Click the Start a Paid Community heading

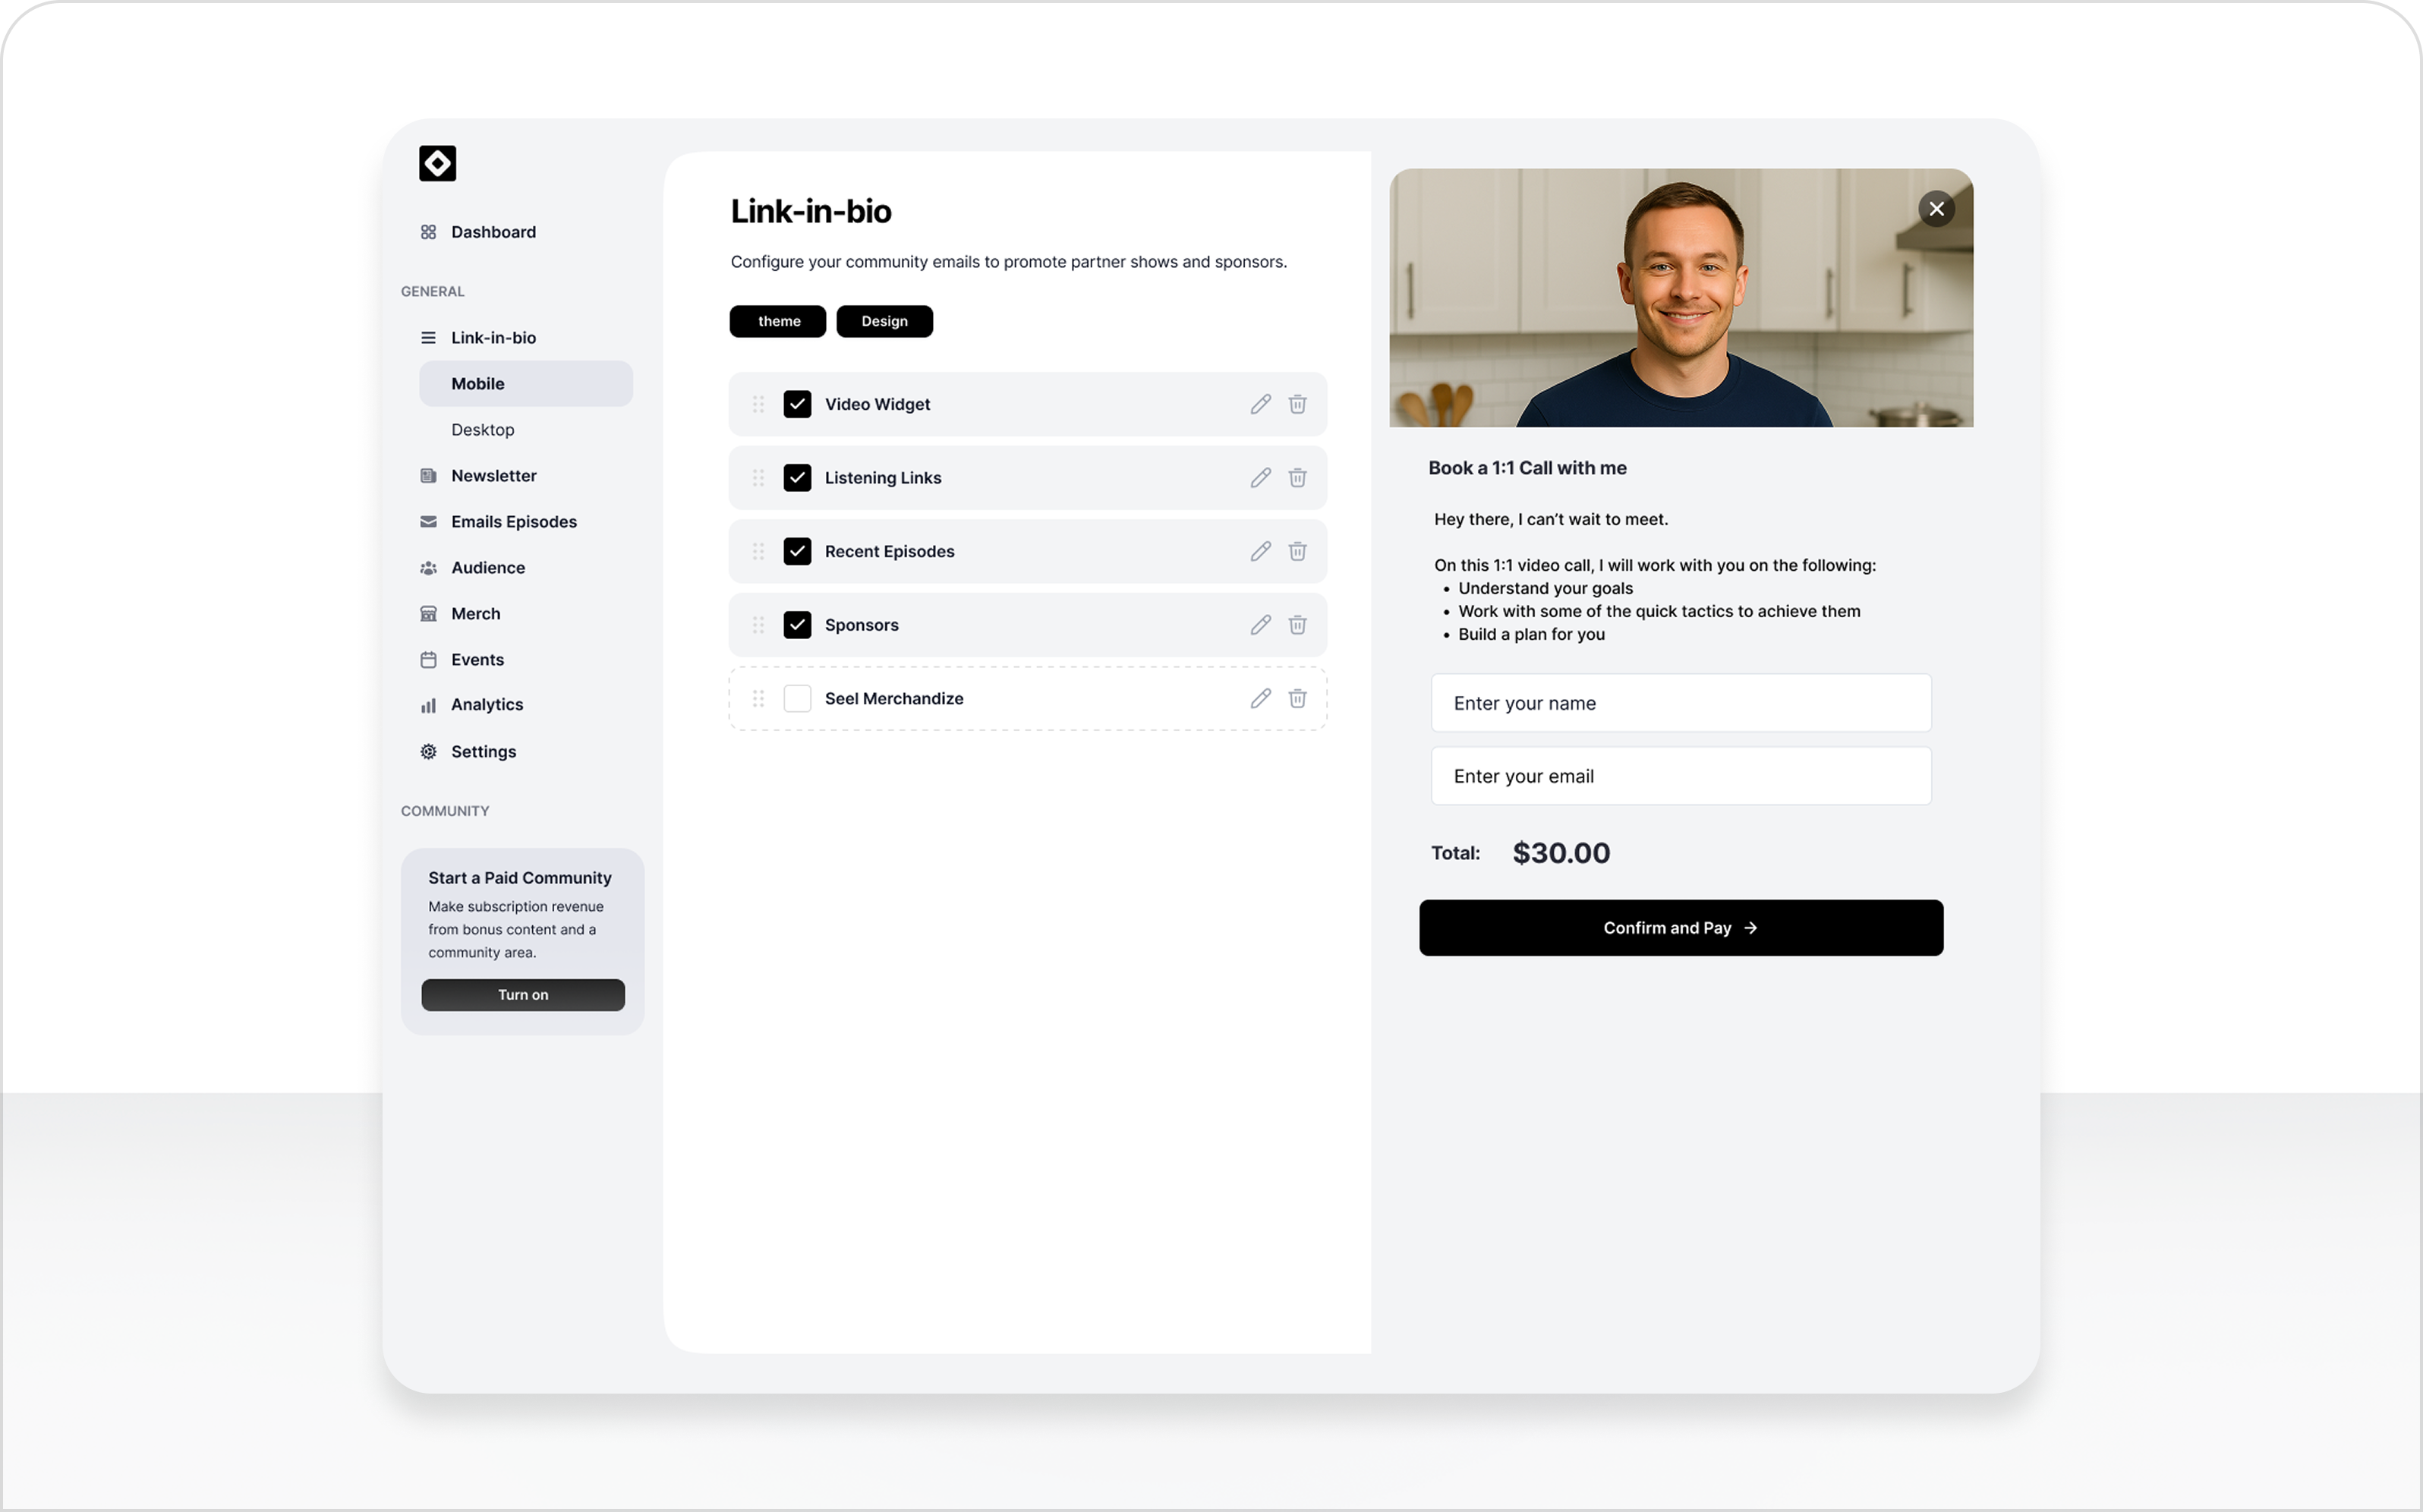pyautogui.click(x=520, y=878)
